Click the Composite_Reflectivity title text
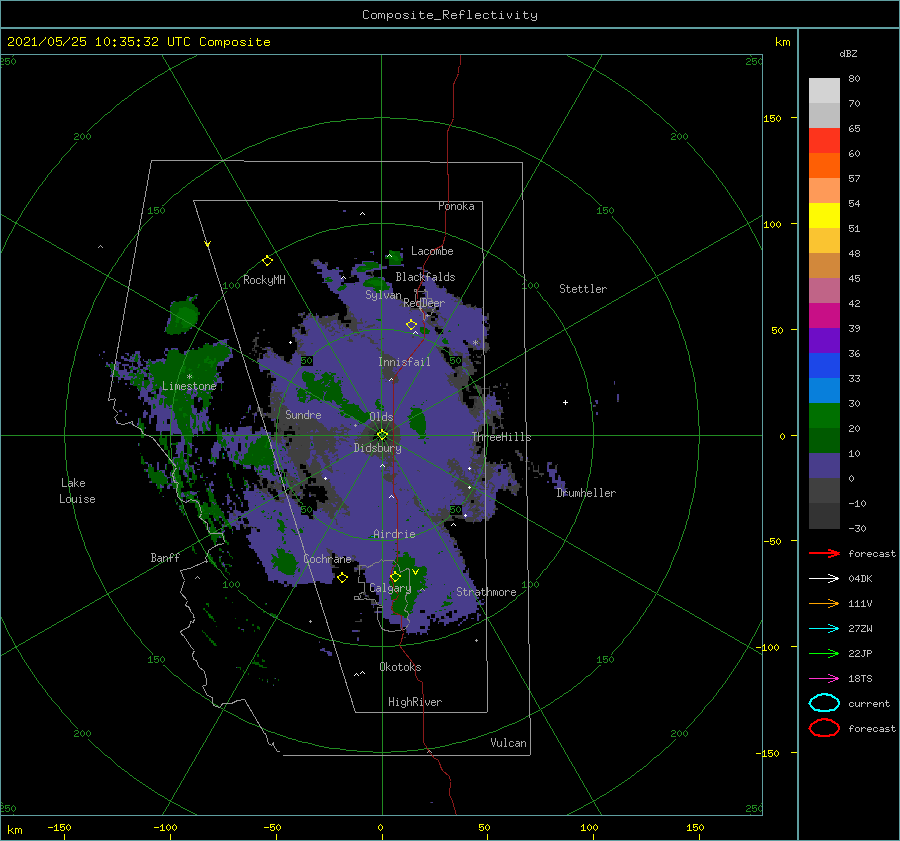This screenshot has height=841, width=900. (449, 15)
